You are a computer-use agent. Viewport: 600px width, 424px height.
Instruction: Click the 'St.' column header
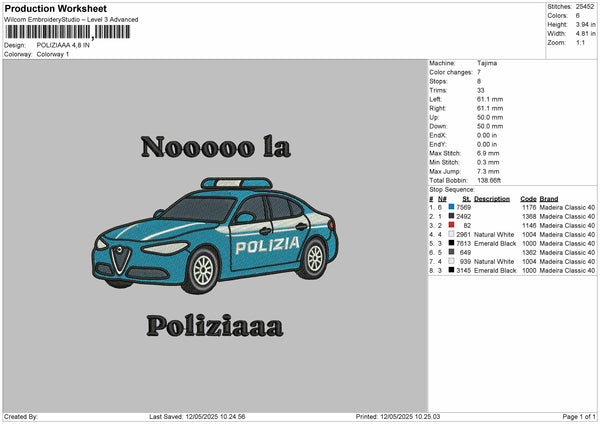(466, 199)
